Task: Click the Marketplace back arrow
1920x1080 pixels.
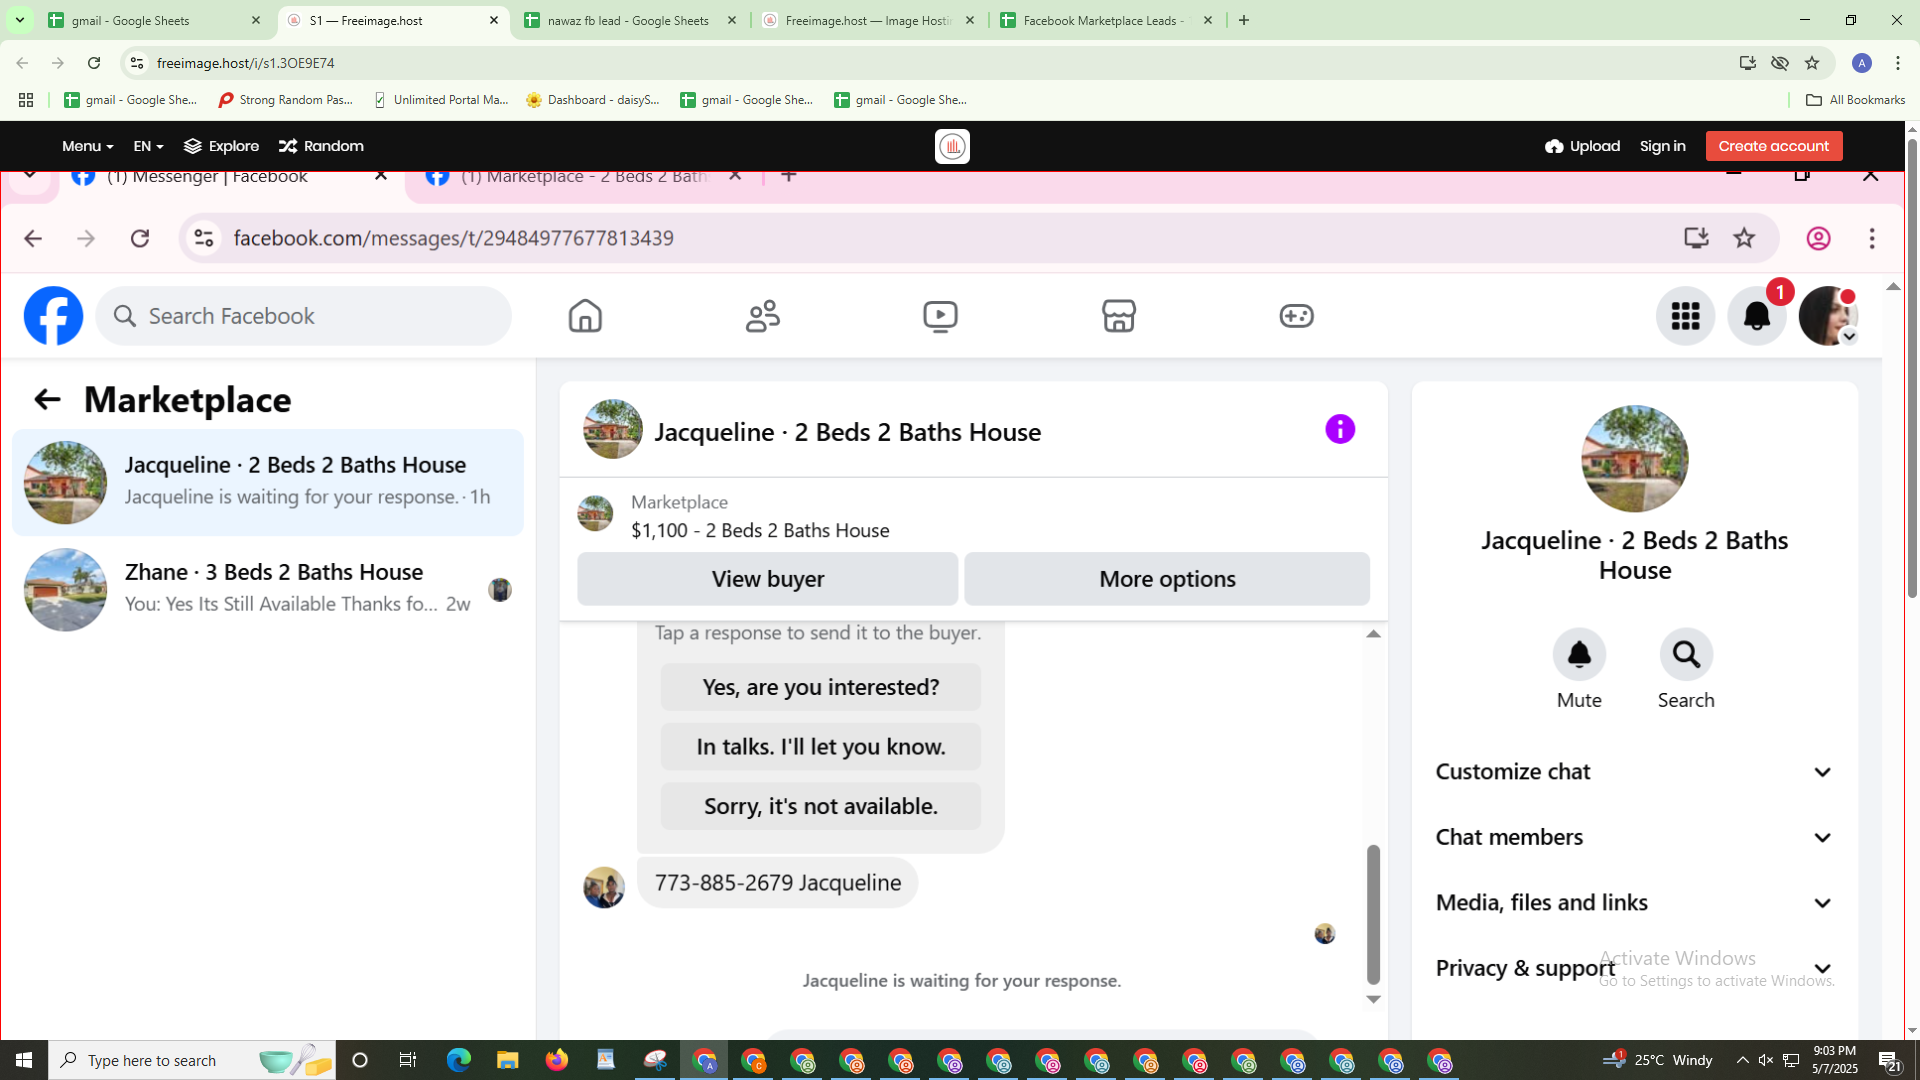Action: click(x=47, y=400)
